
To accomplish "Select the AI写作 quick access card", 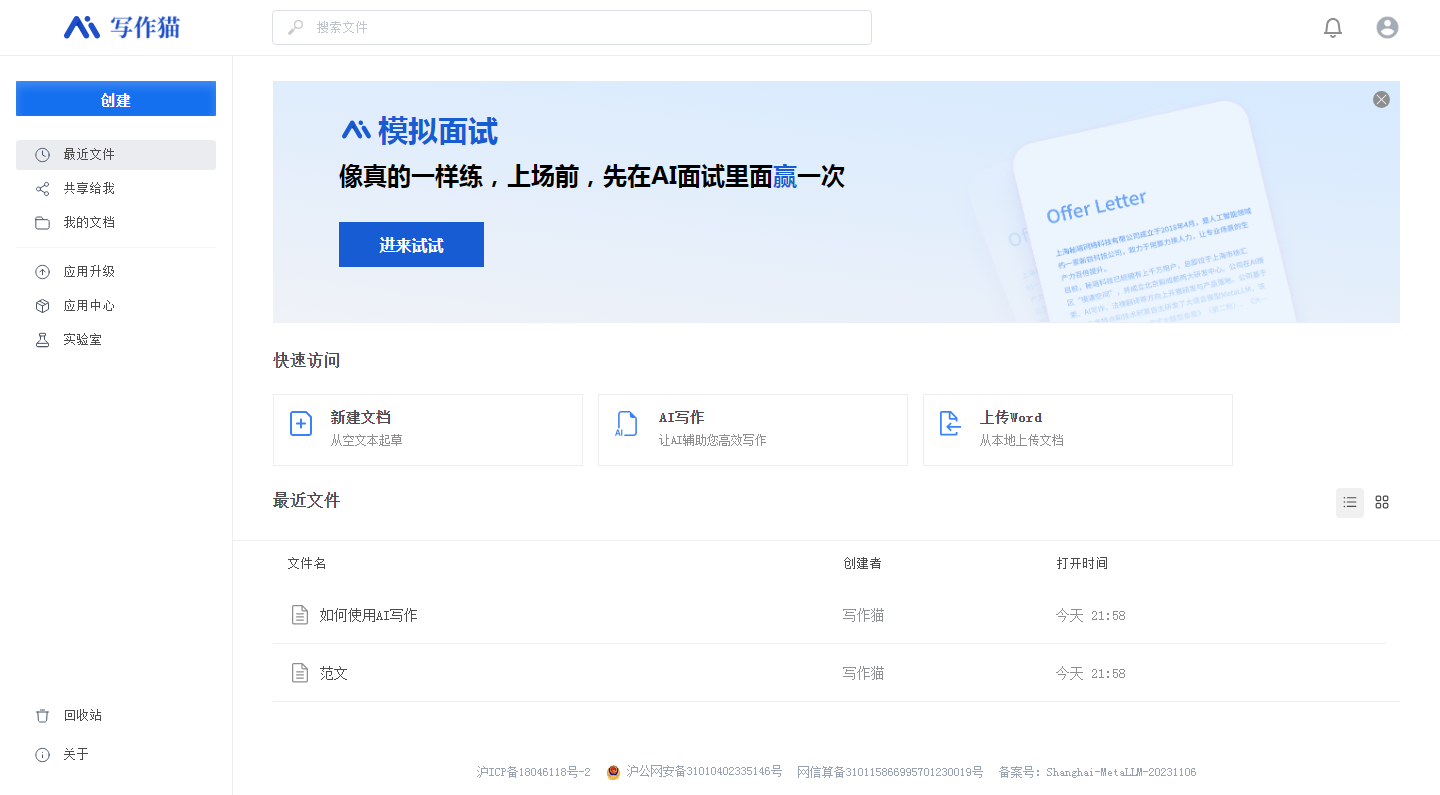I will (752, 430).
